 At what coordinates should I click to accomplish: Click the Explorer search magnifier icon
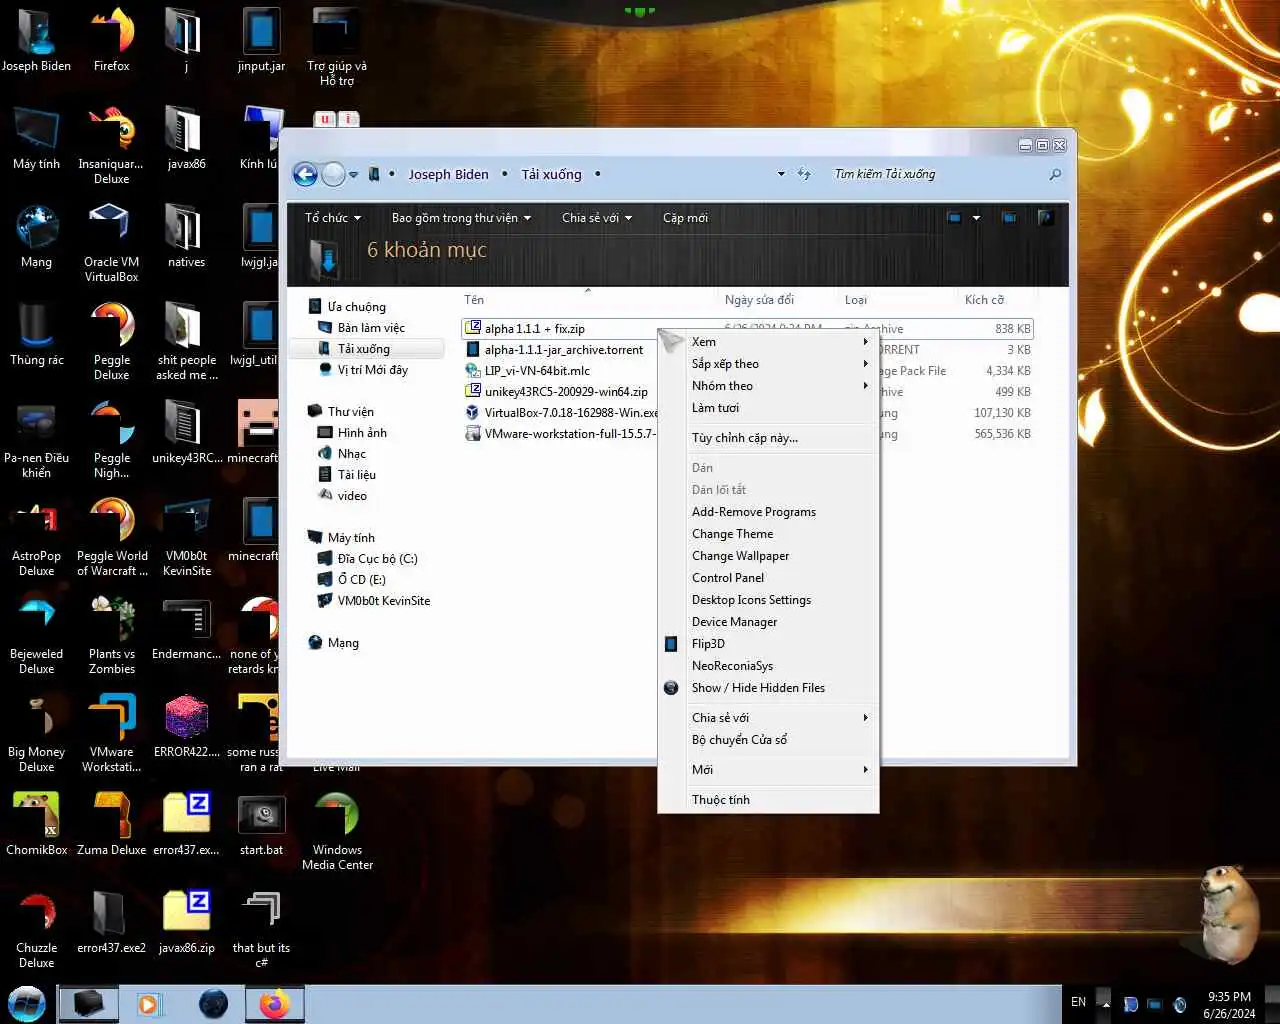tap(1054, 174)
